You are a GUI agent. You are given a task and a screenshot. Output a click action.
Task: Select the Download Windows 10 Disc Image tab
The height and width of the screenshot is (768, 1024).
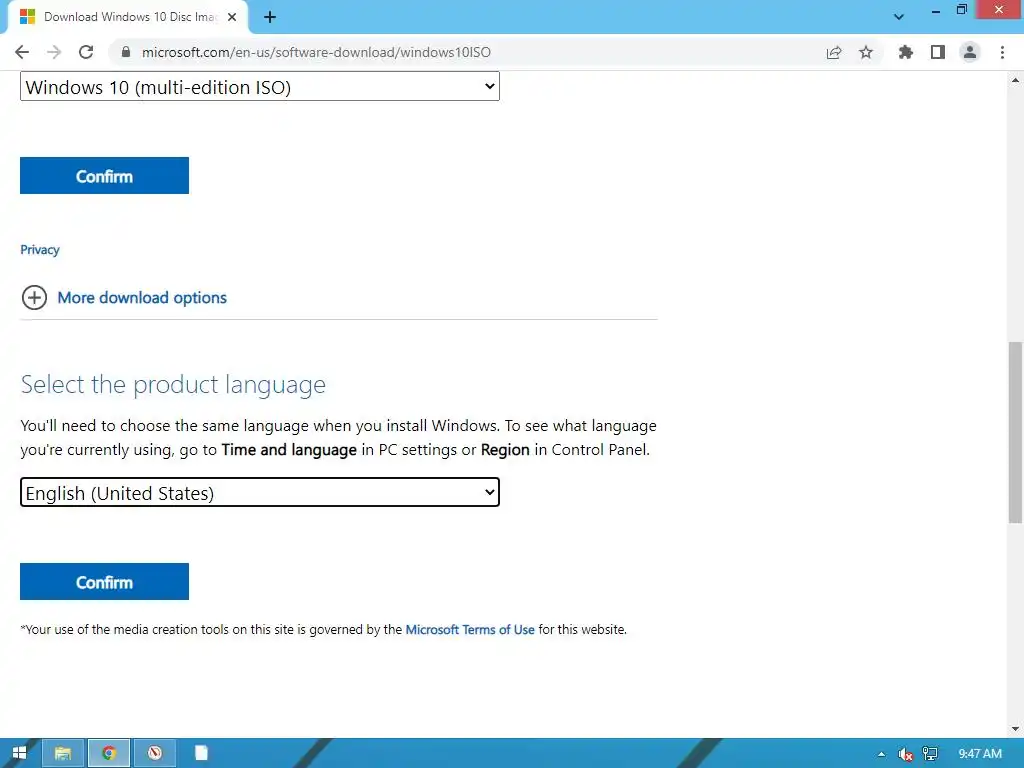[x=129, y=18]
